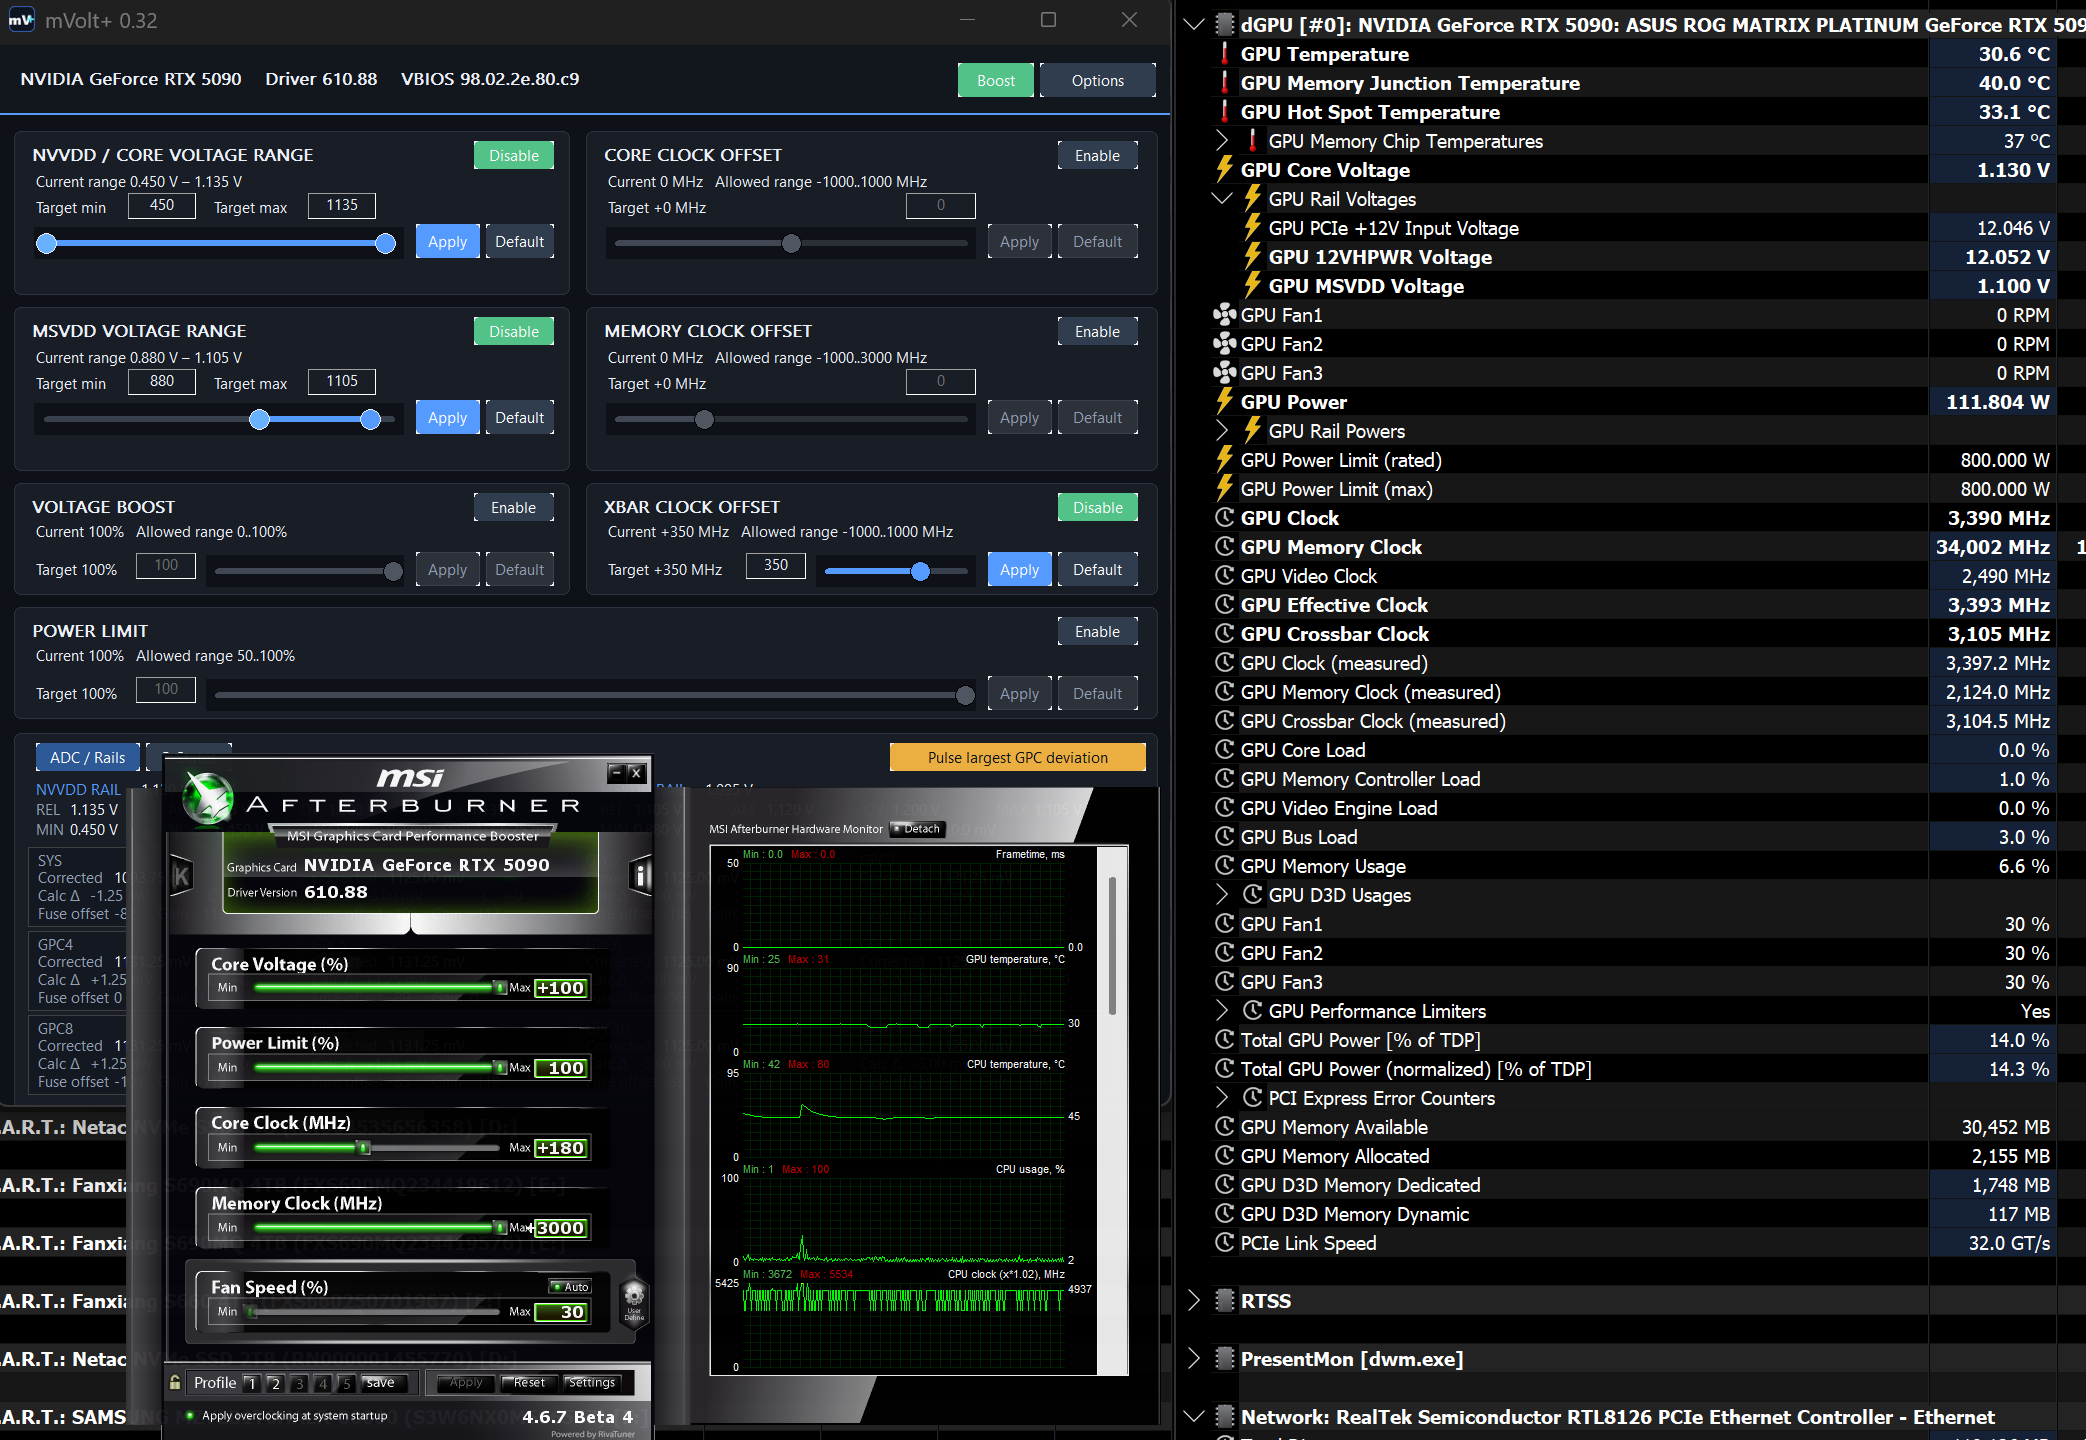Expand the GPU Rail Powers group
This screenshot has height=1440, width=2086.
tap(1222, 431)
